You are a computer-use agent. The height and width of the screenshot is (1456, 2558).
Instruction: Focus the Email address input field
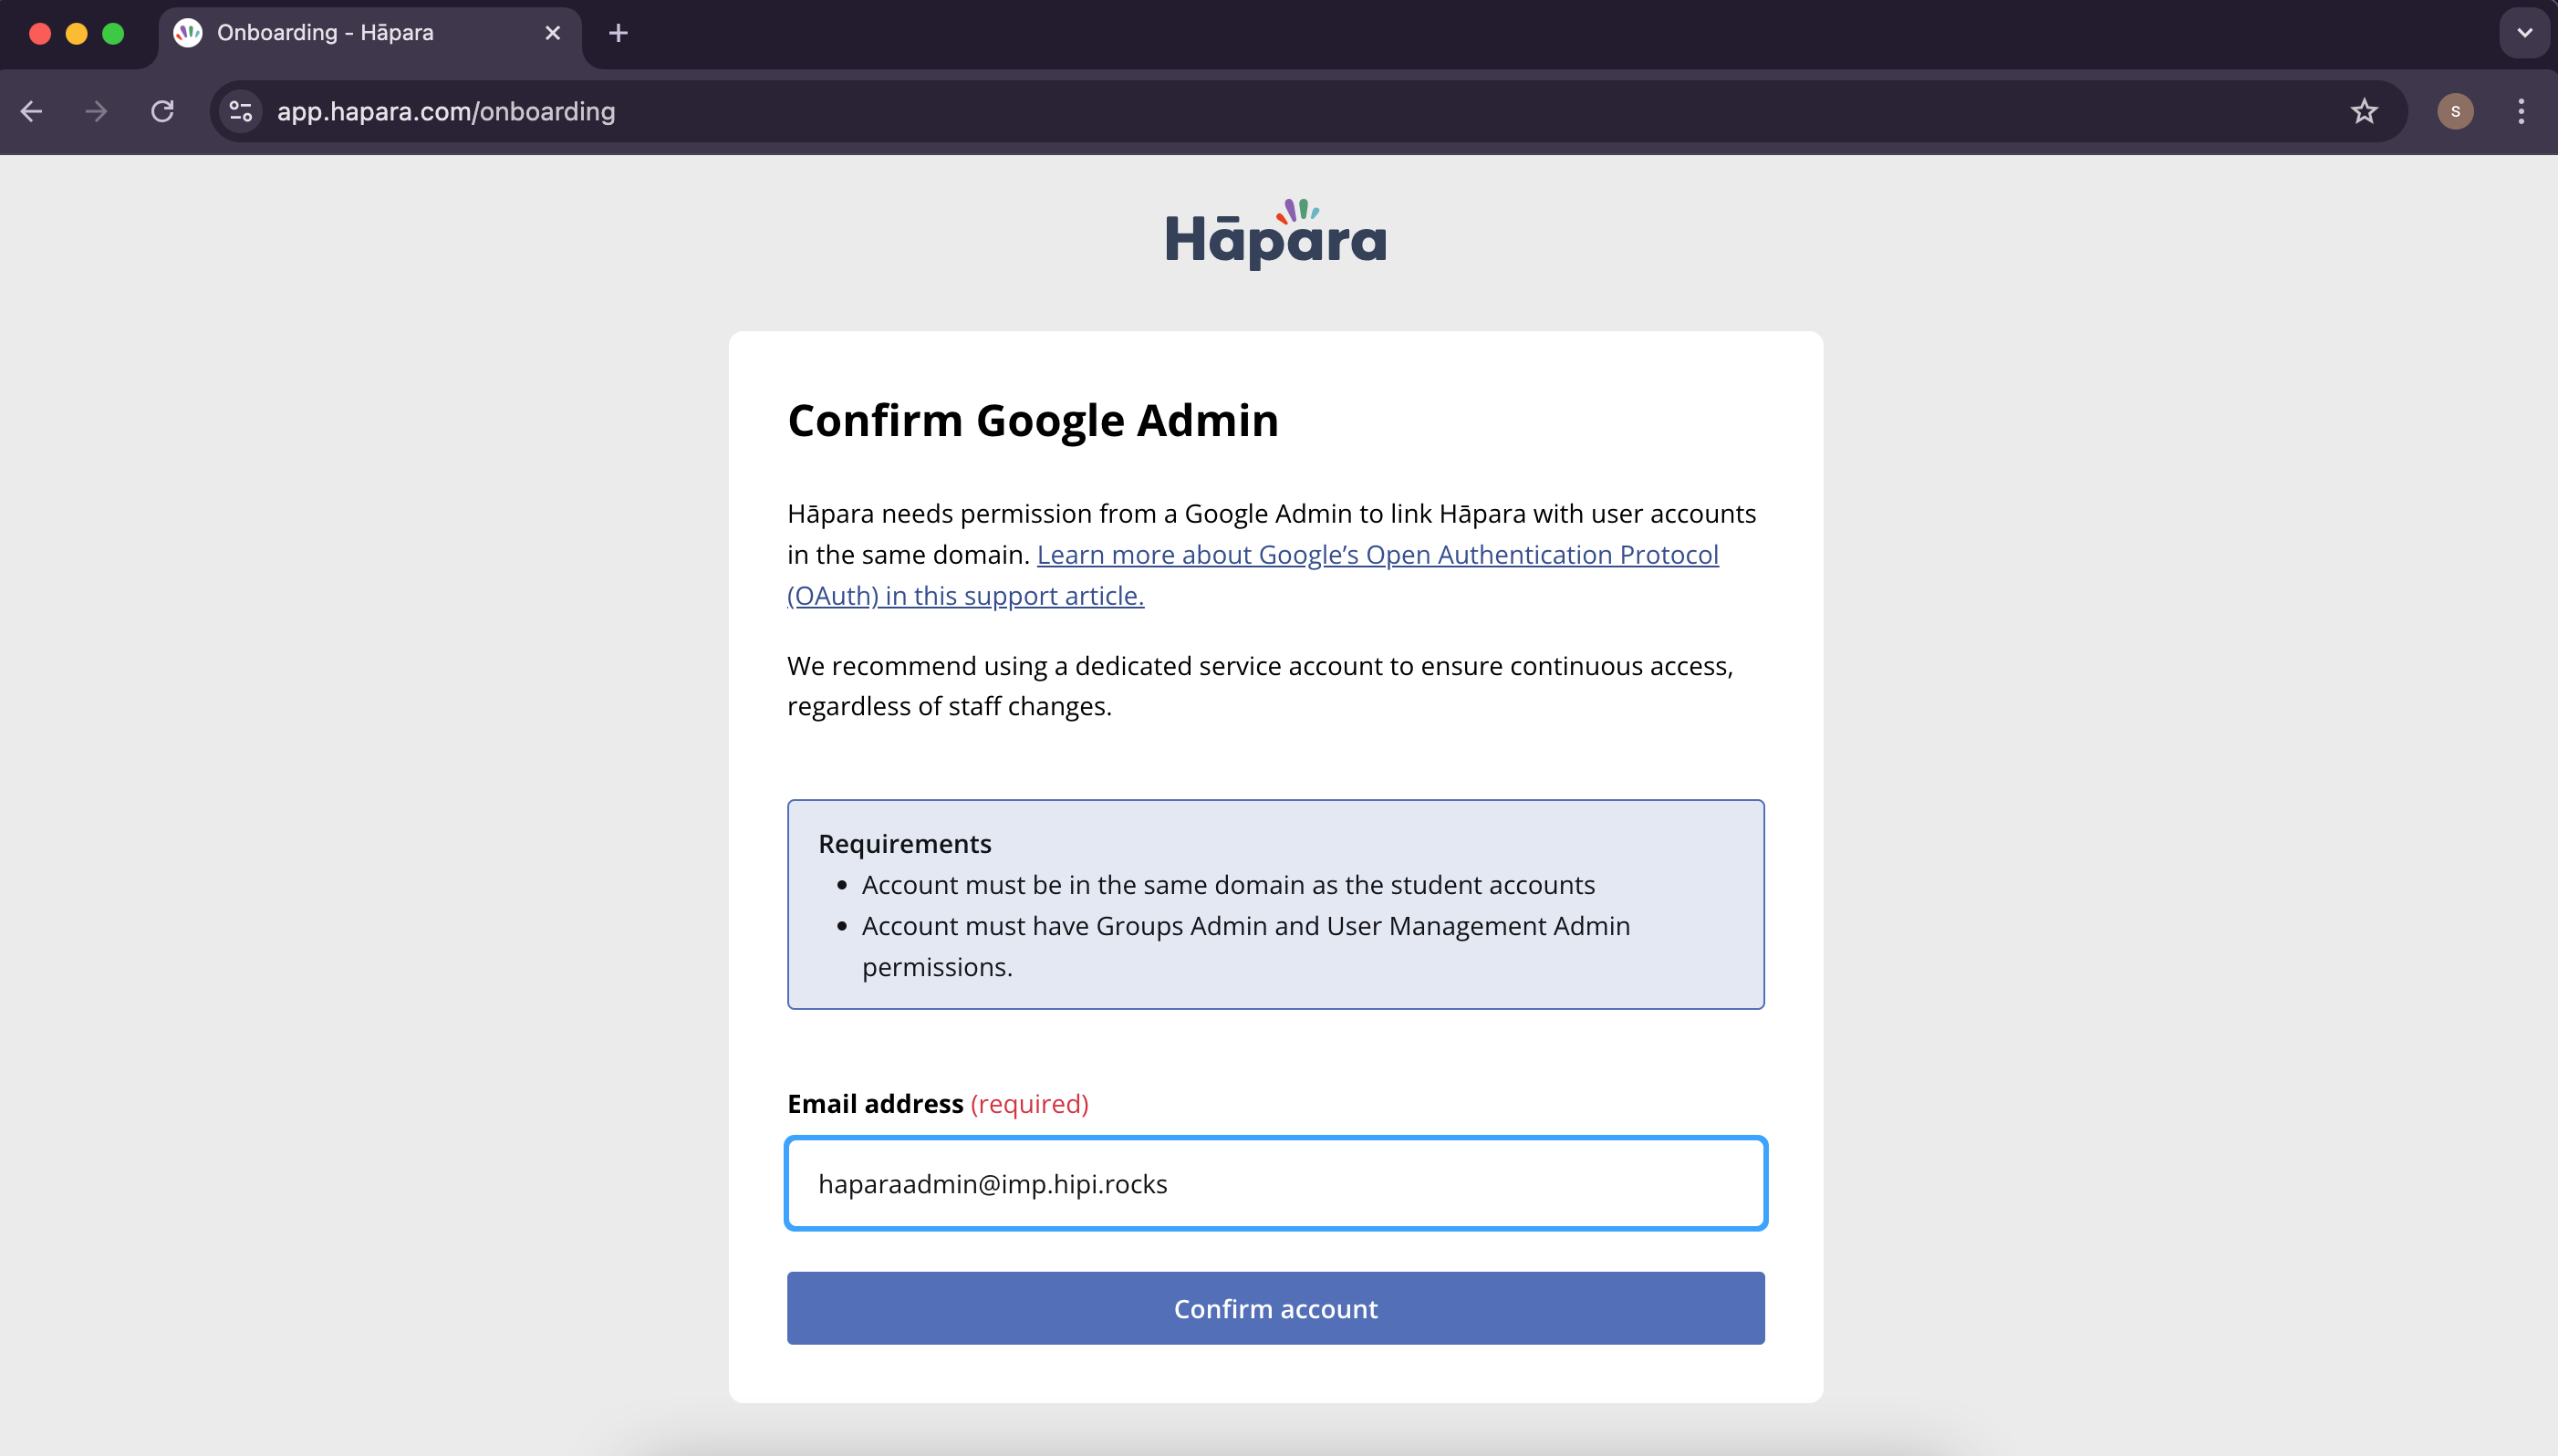pos(1275,1183)
